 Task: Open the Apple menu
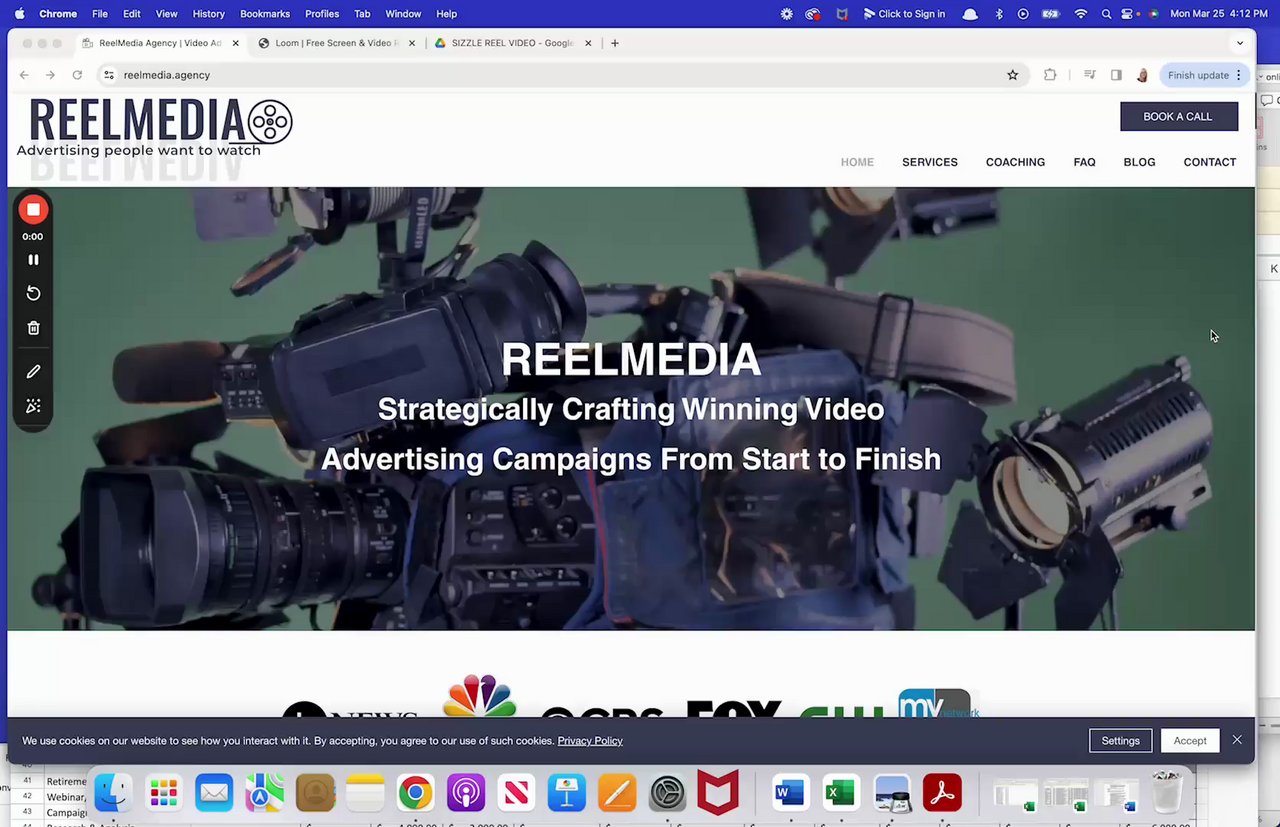tap(19, 14)
